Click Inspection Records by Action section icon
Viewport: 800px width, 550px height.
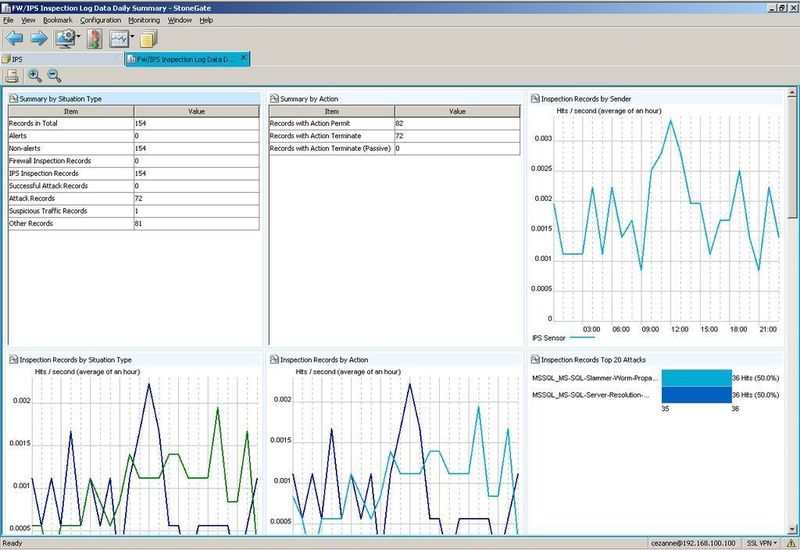tap(274, 360)
